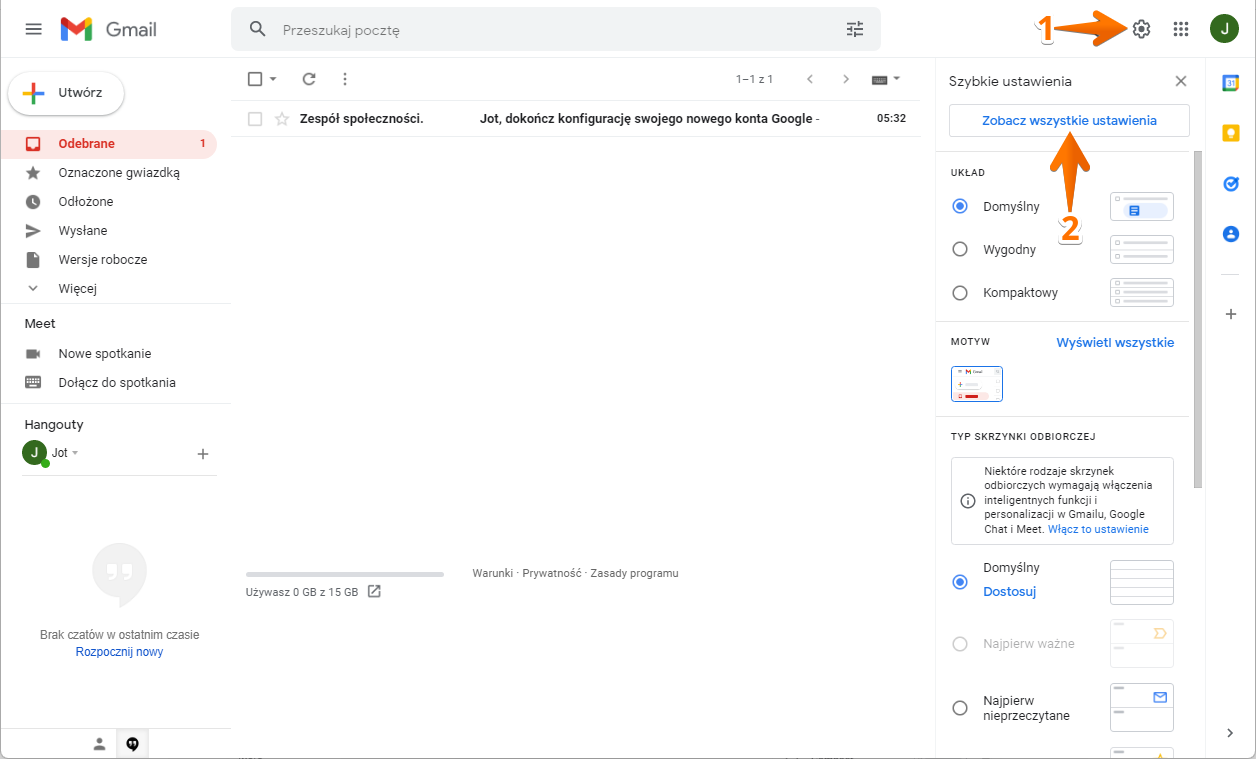
Task: Click the storage usage progress bar
Action: pyautogui.click(x=344, y=573)
